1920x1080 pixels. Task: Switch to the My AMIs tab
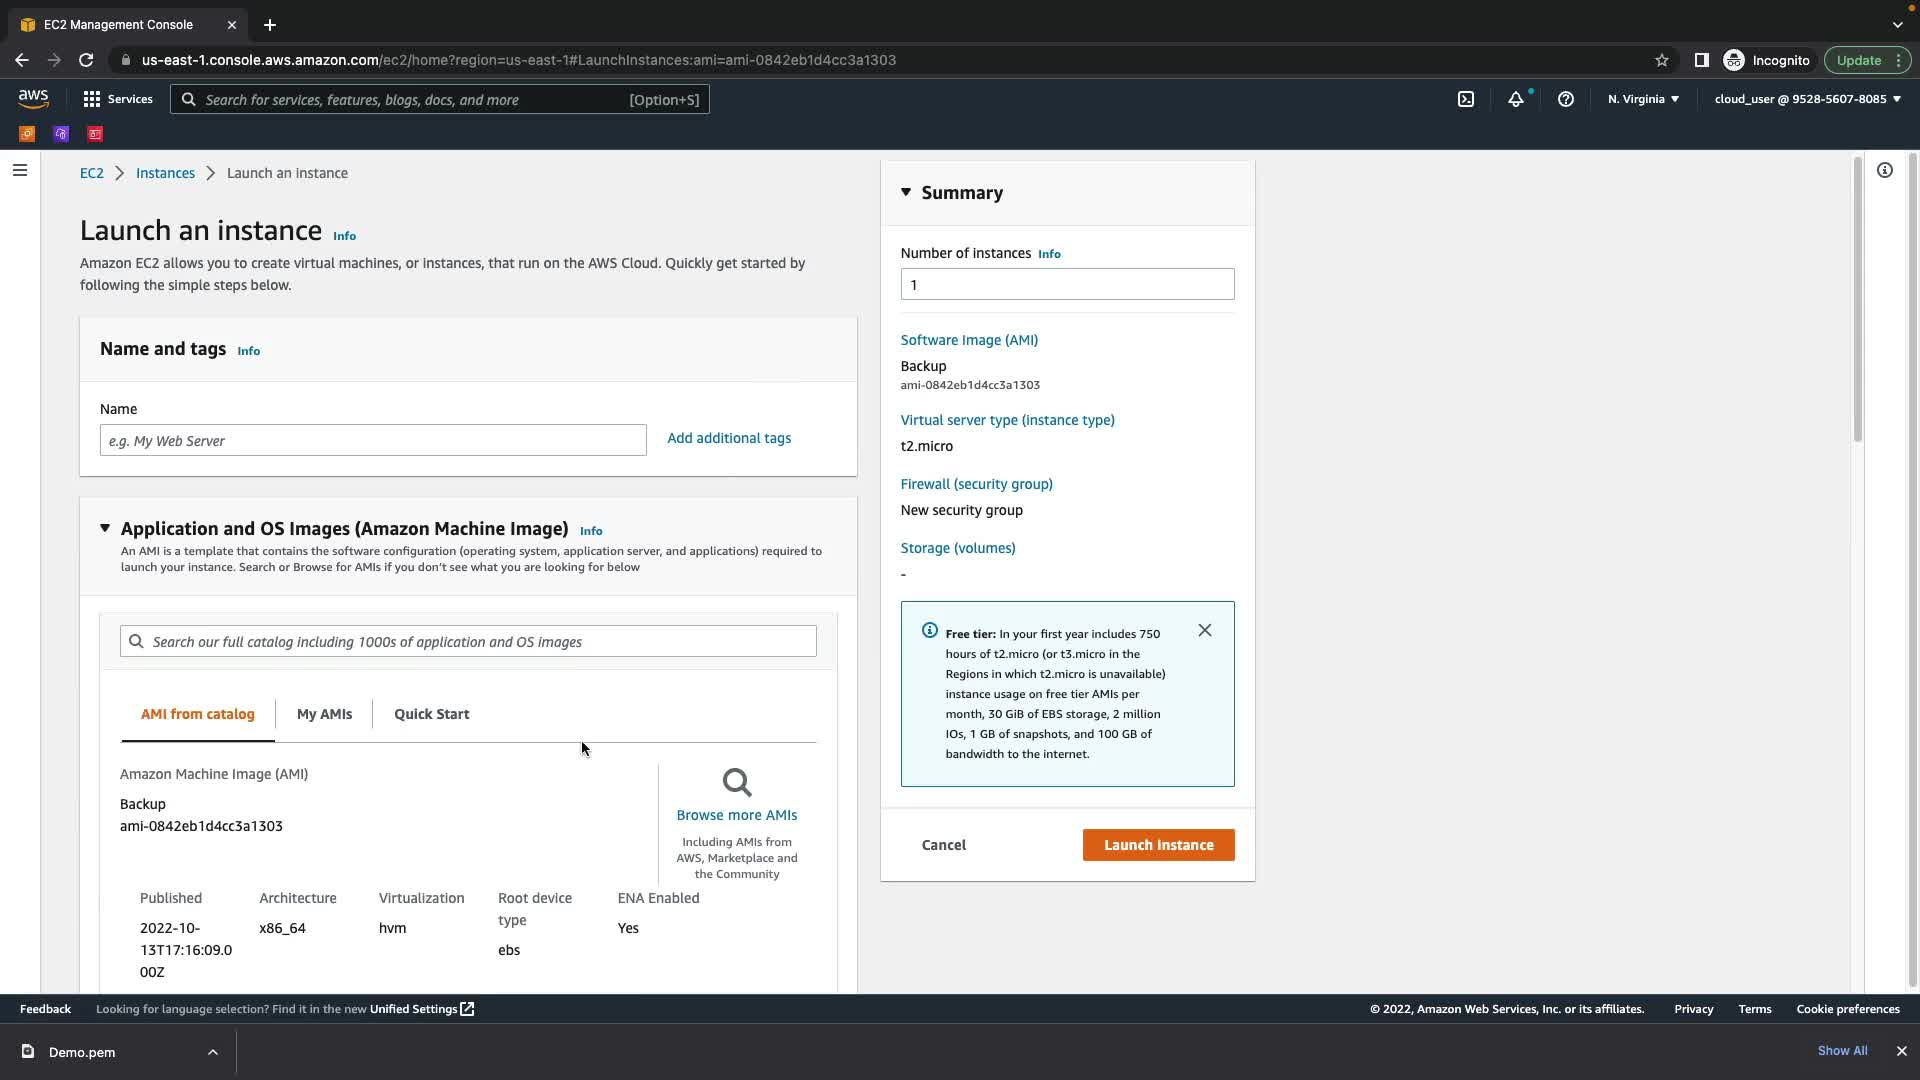[x=324, y=714]
